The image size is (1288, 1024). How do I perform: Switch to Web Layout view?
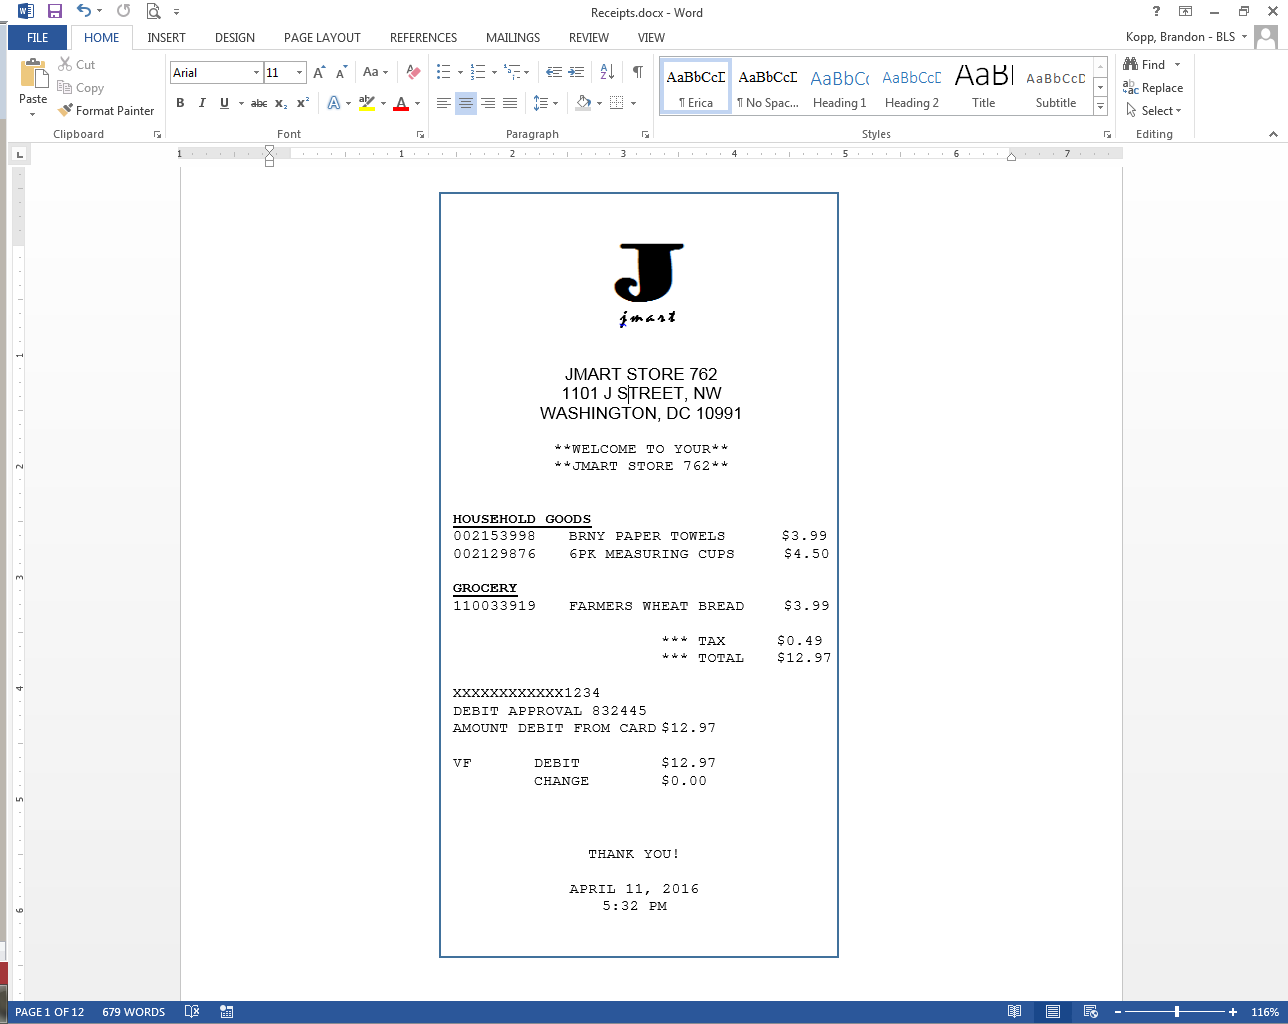tap(1091, 1012)
